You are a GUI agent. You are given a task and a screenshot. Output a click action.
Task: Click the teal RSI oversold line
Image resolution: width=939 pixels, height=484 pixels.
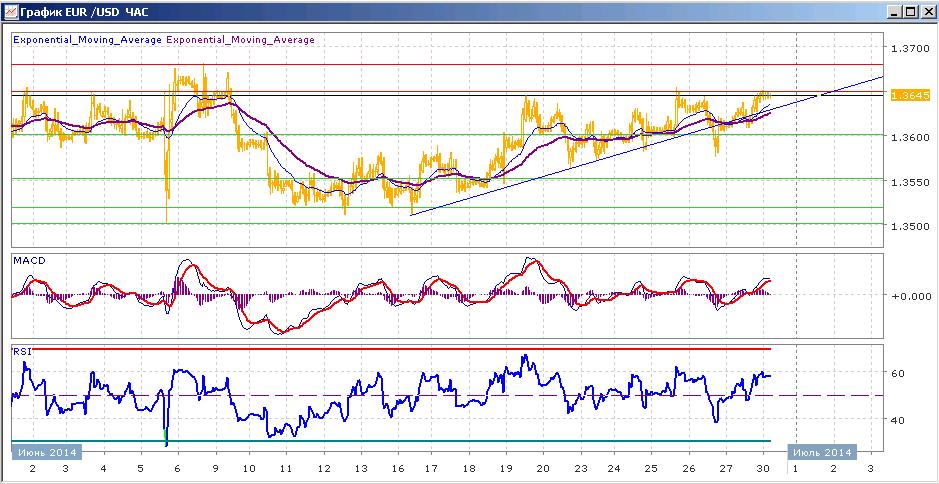click(392, 441)
